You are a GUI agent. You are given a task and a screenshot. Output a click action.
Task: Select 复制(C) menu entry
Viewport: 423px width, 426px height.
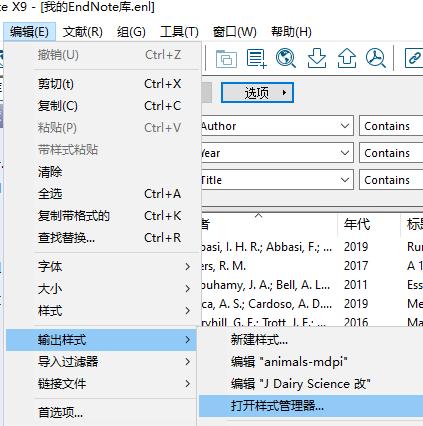(103, 106)
